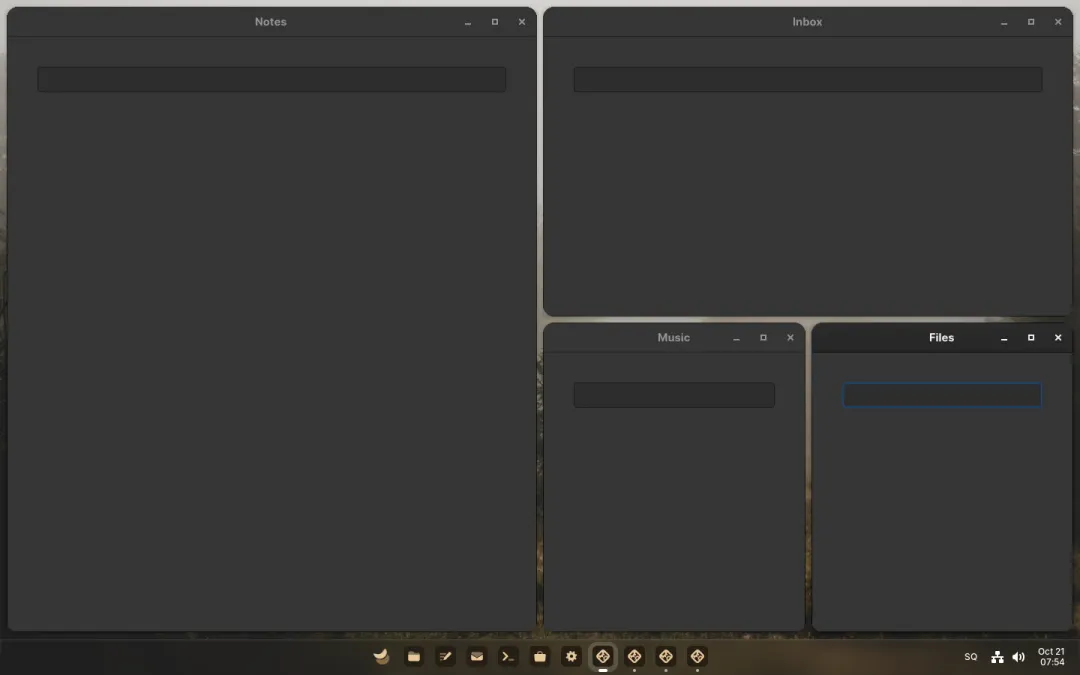Viewport: 1080px width, 675px height.
Task: Open the mail envelope icon in the dock
Action: click(x=477, y=656)
